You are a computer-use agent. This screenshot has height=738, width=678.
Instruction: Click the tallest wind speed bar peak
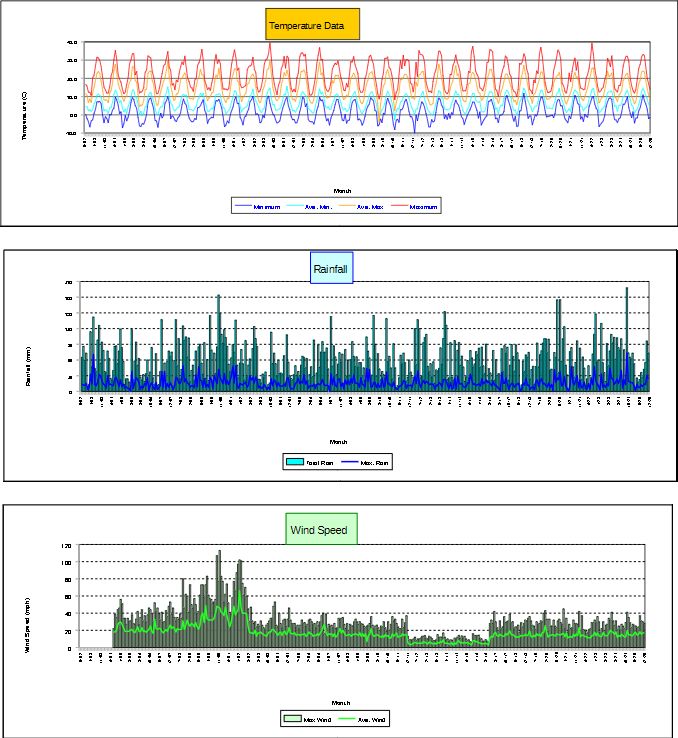(219, 553)
